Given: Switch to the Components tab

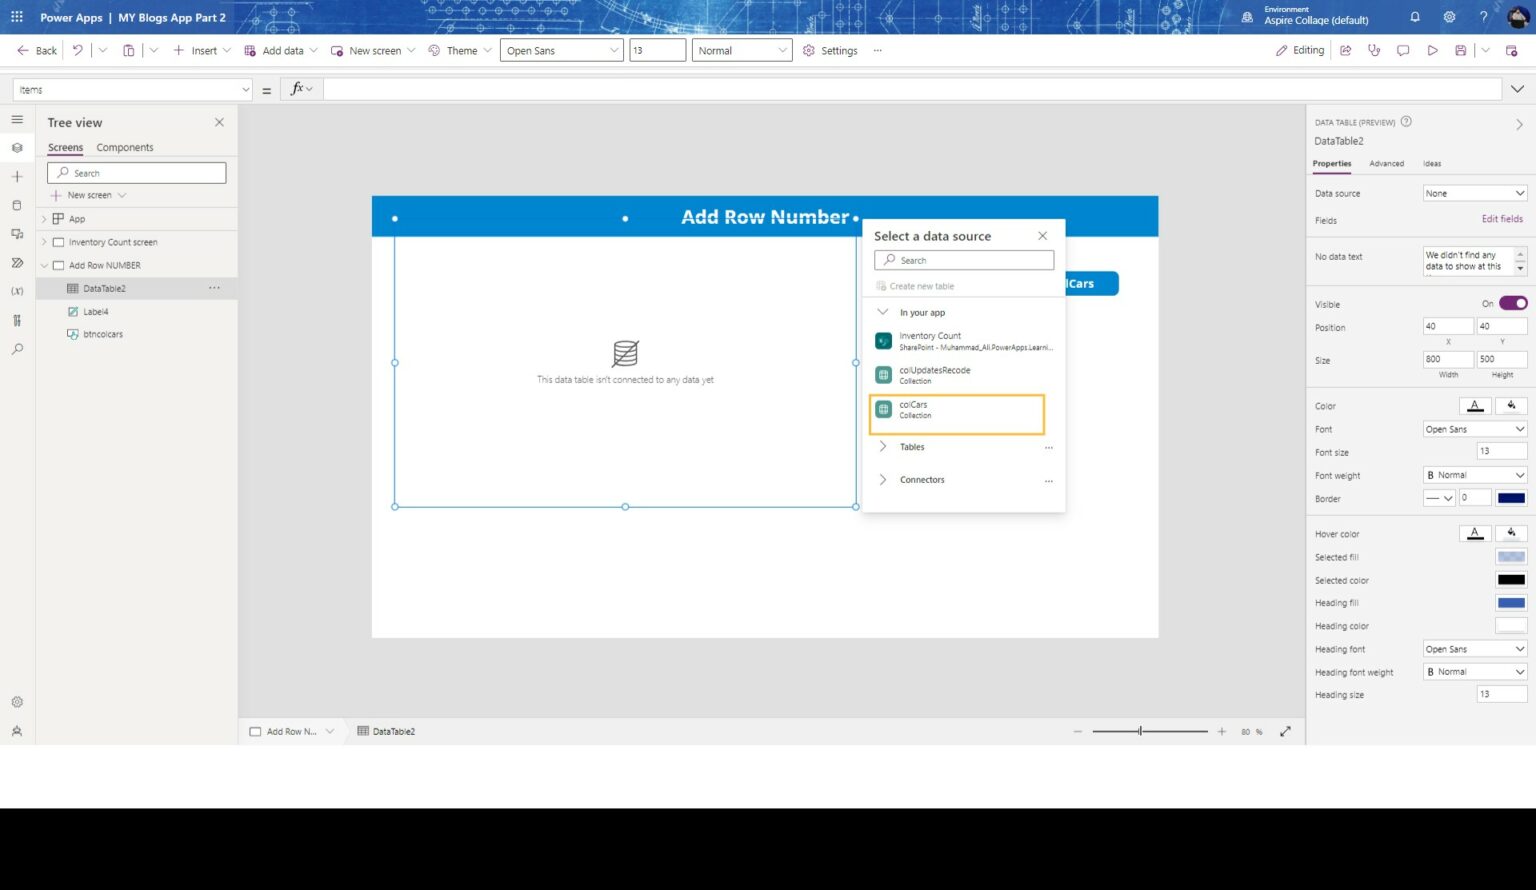Looking at the screenshot, I should coord(124,147).
